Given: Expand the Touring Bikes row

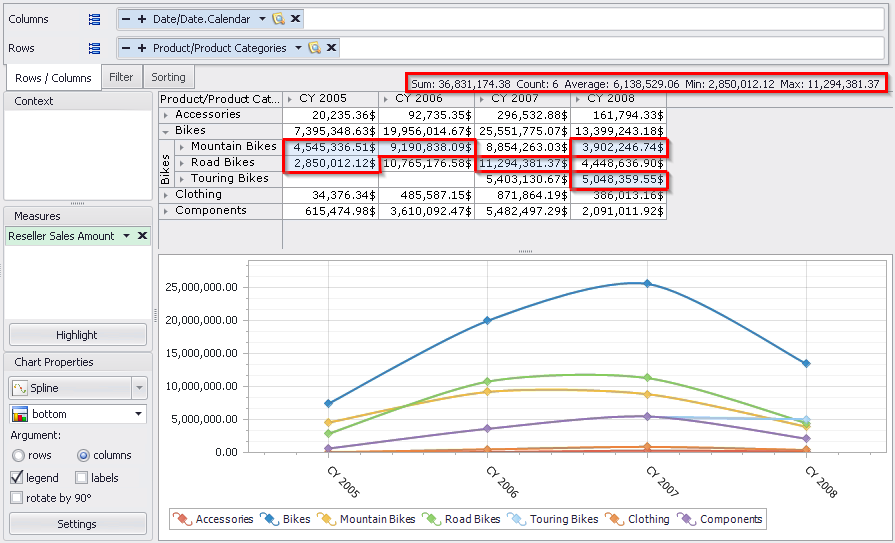Looking at the screenshot, I should click(182, 179).
